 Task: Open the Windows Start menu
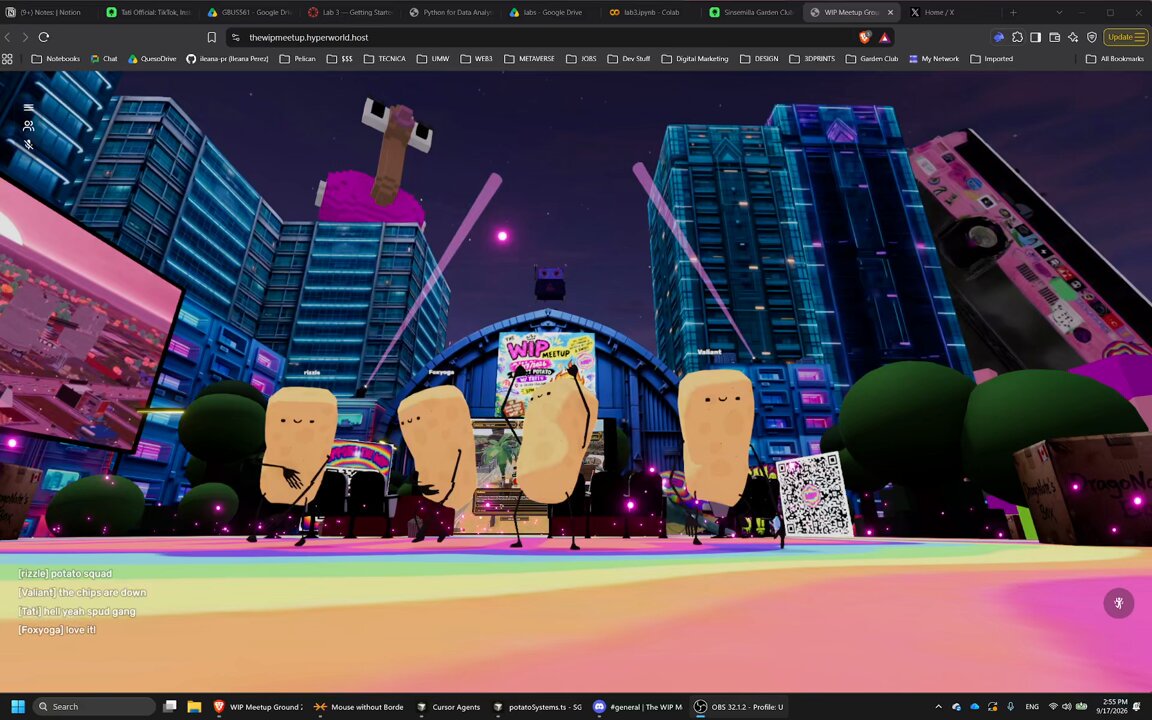tap(18, 707)
